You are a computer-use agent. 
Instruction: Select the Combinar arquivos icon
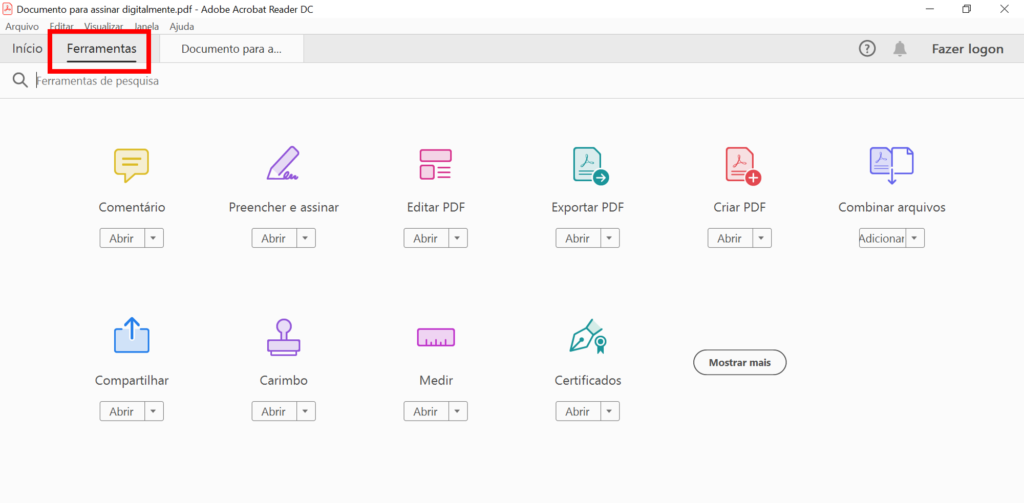click(891, 164)
